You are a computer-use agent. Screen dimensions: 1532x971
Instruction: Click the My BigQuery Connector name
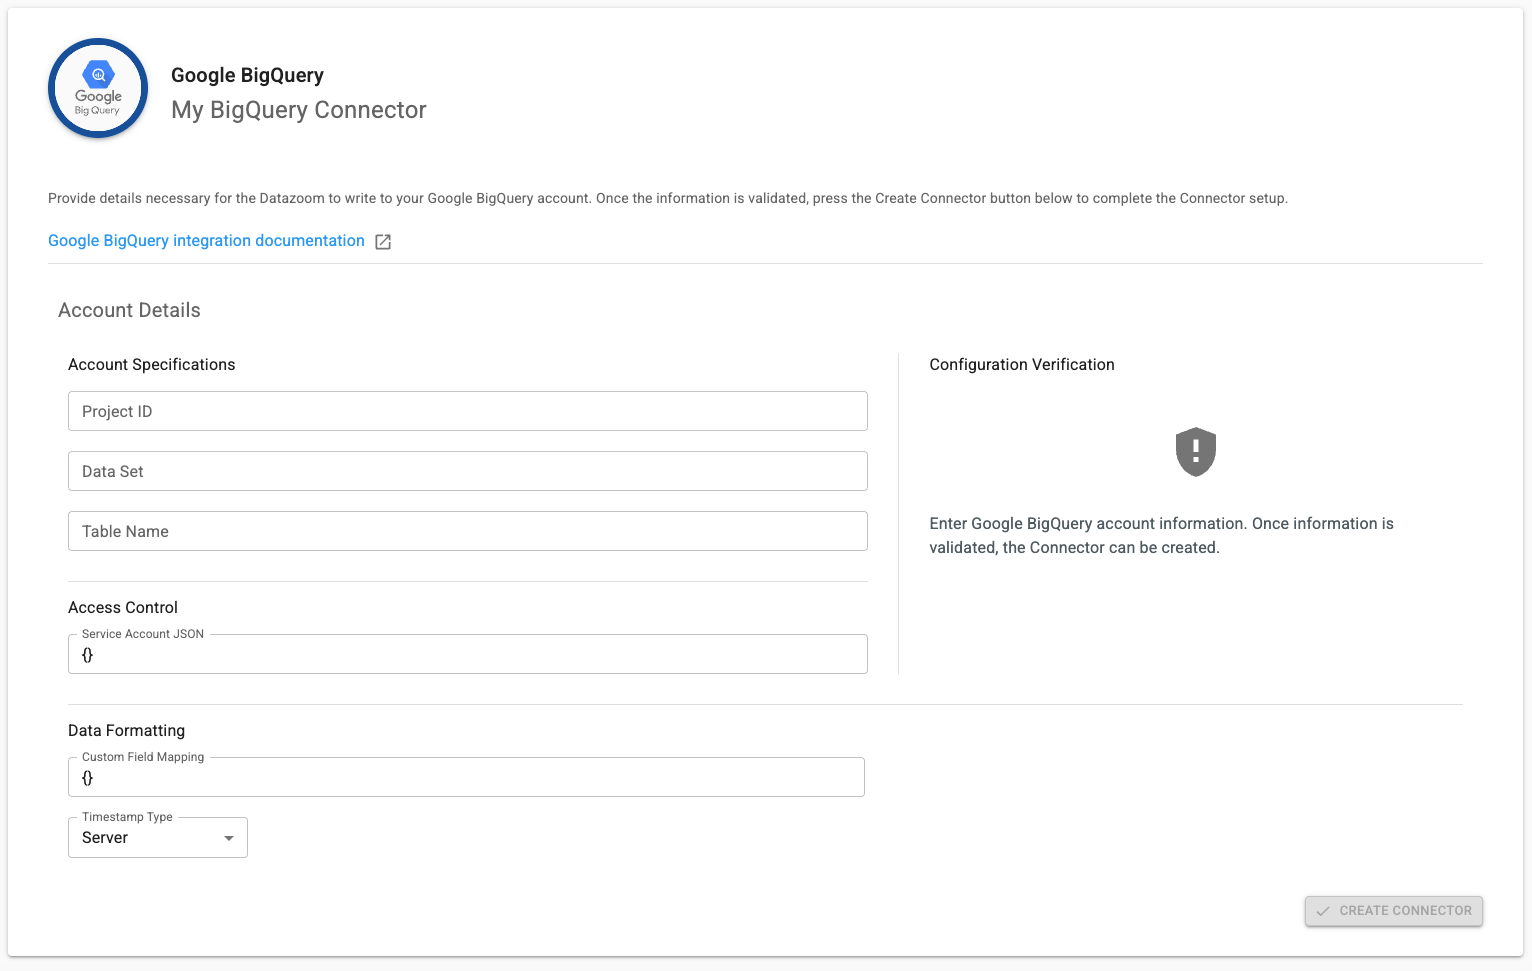[298, 110]
